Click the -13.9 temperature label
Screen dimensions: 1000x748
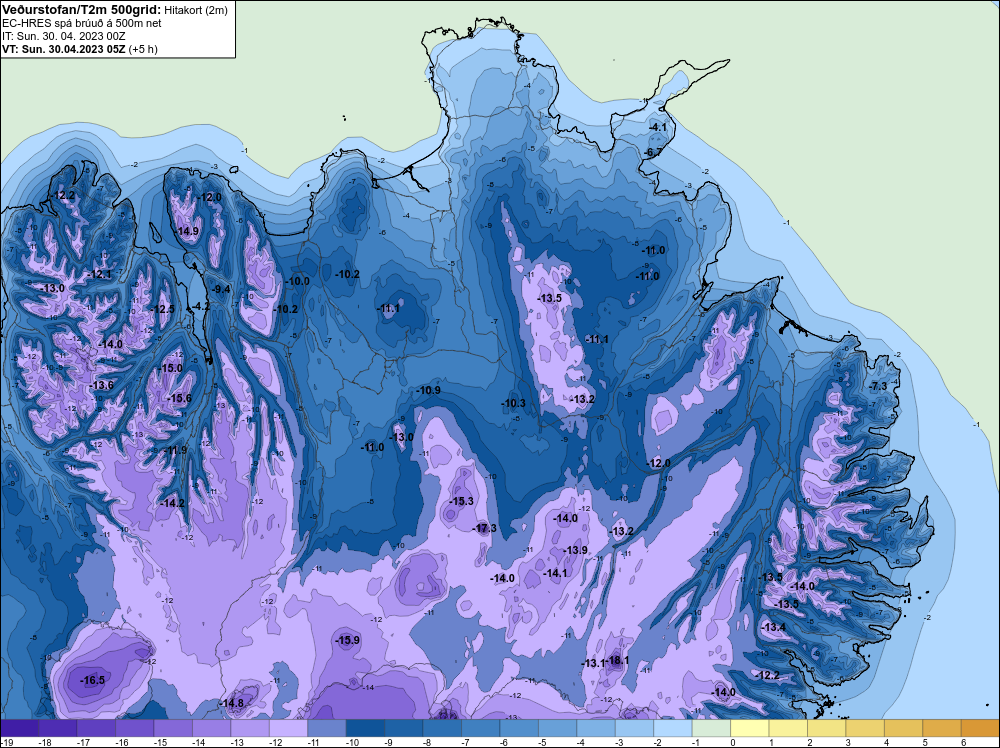click(576, 550)
